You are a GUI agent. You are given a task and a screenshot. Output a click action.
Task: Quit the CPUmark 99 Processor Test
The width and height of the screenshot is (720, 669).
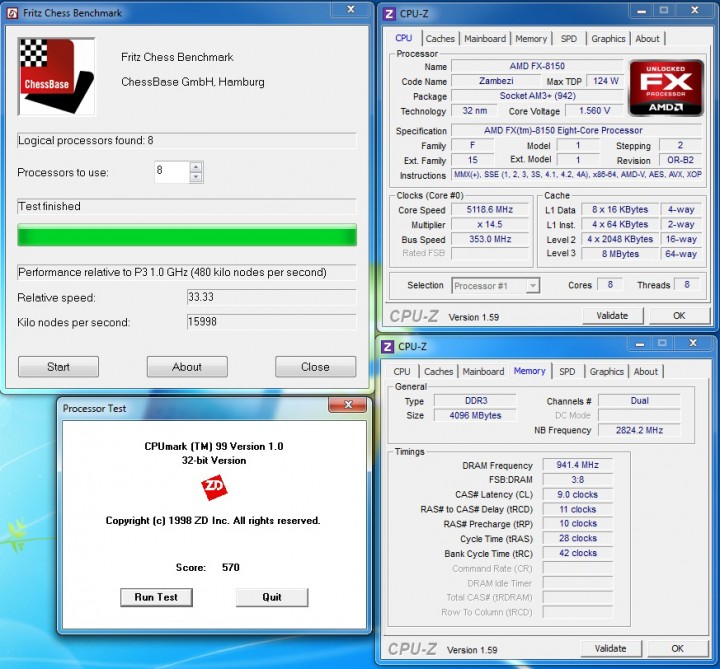pyautogui.click(x=272, y=597)
